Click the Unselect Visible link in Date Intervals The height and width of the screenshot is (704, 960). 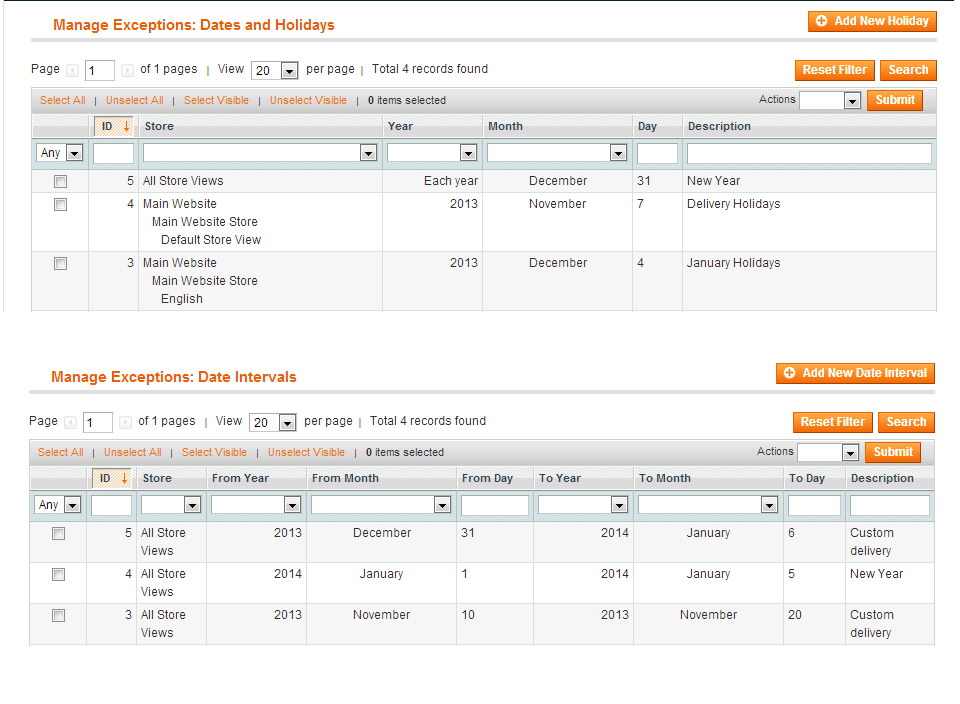pos(306,452)
